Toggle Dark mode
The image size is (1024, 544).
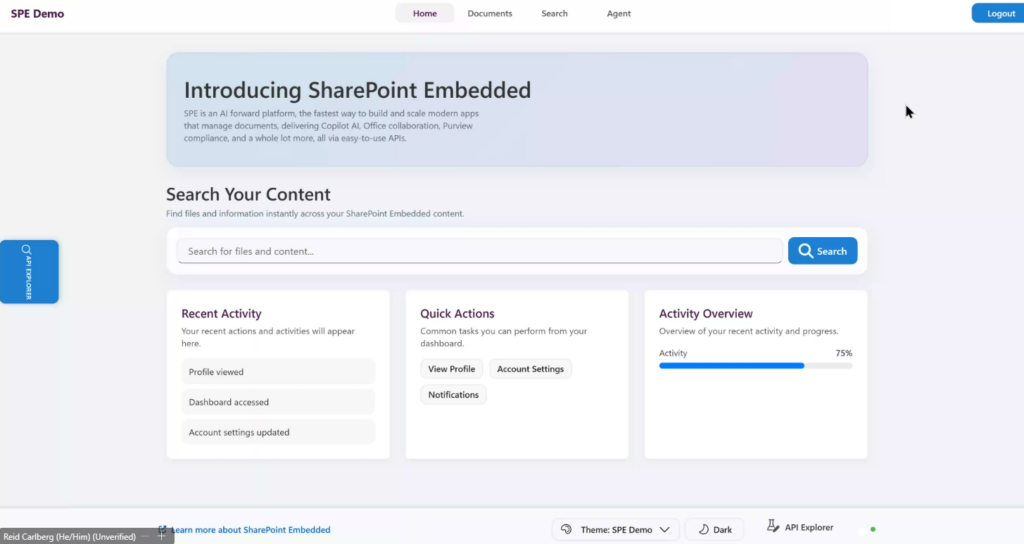[x=714, y=530]
